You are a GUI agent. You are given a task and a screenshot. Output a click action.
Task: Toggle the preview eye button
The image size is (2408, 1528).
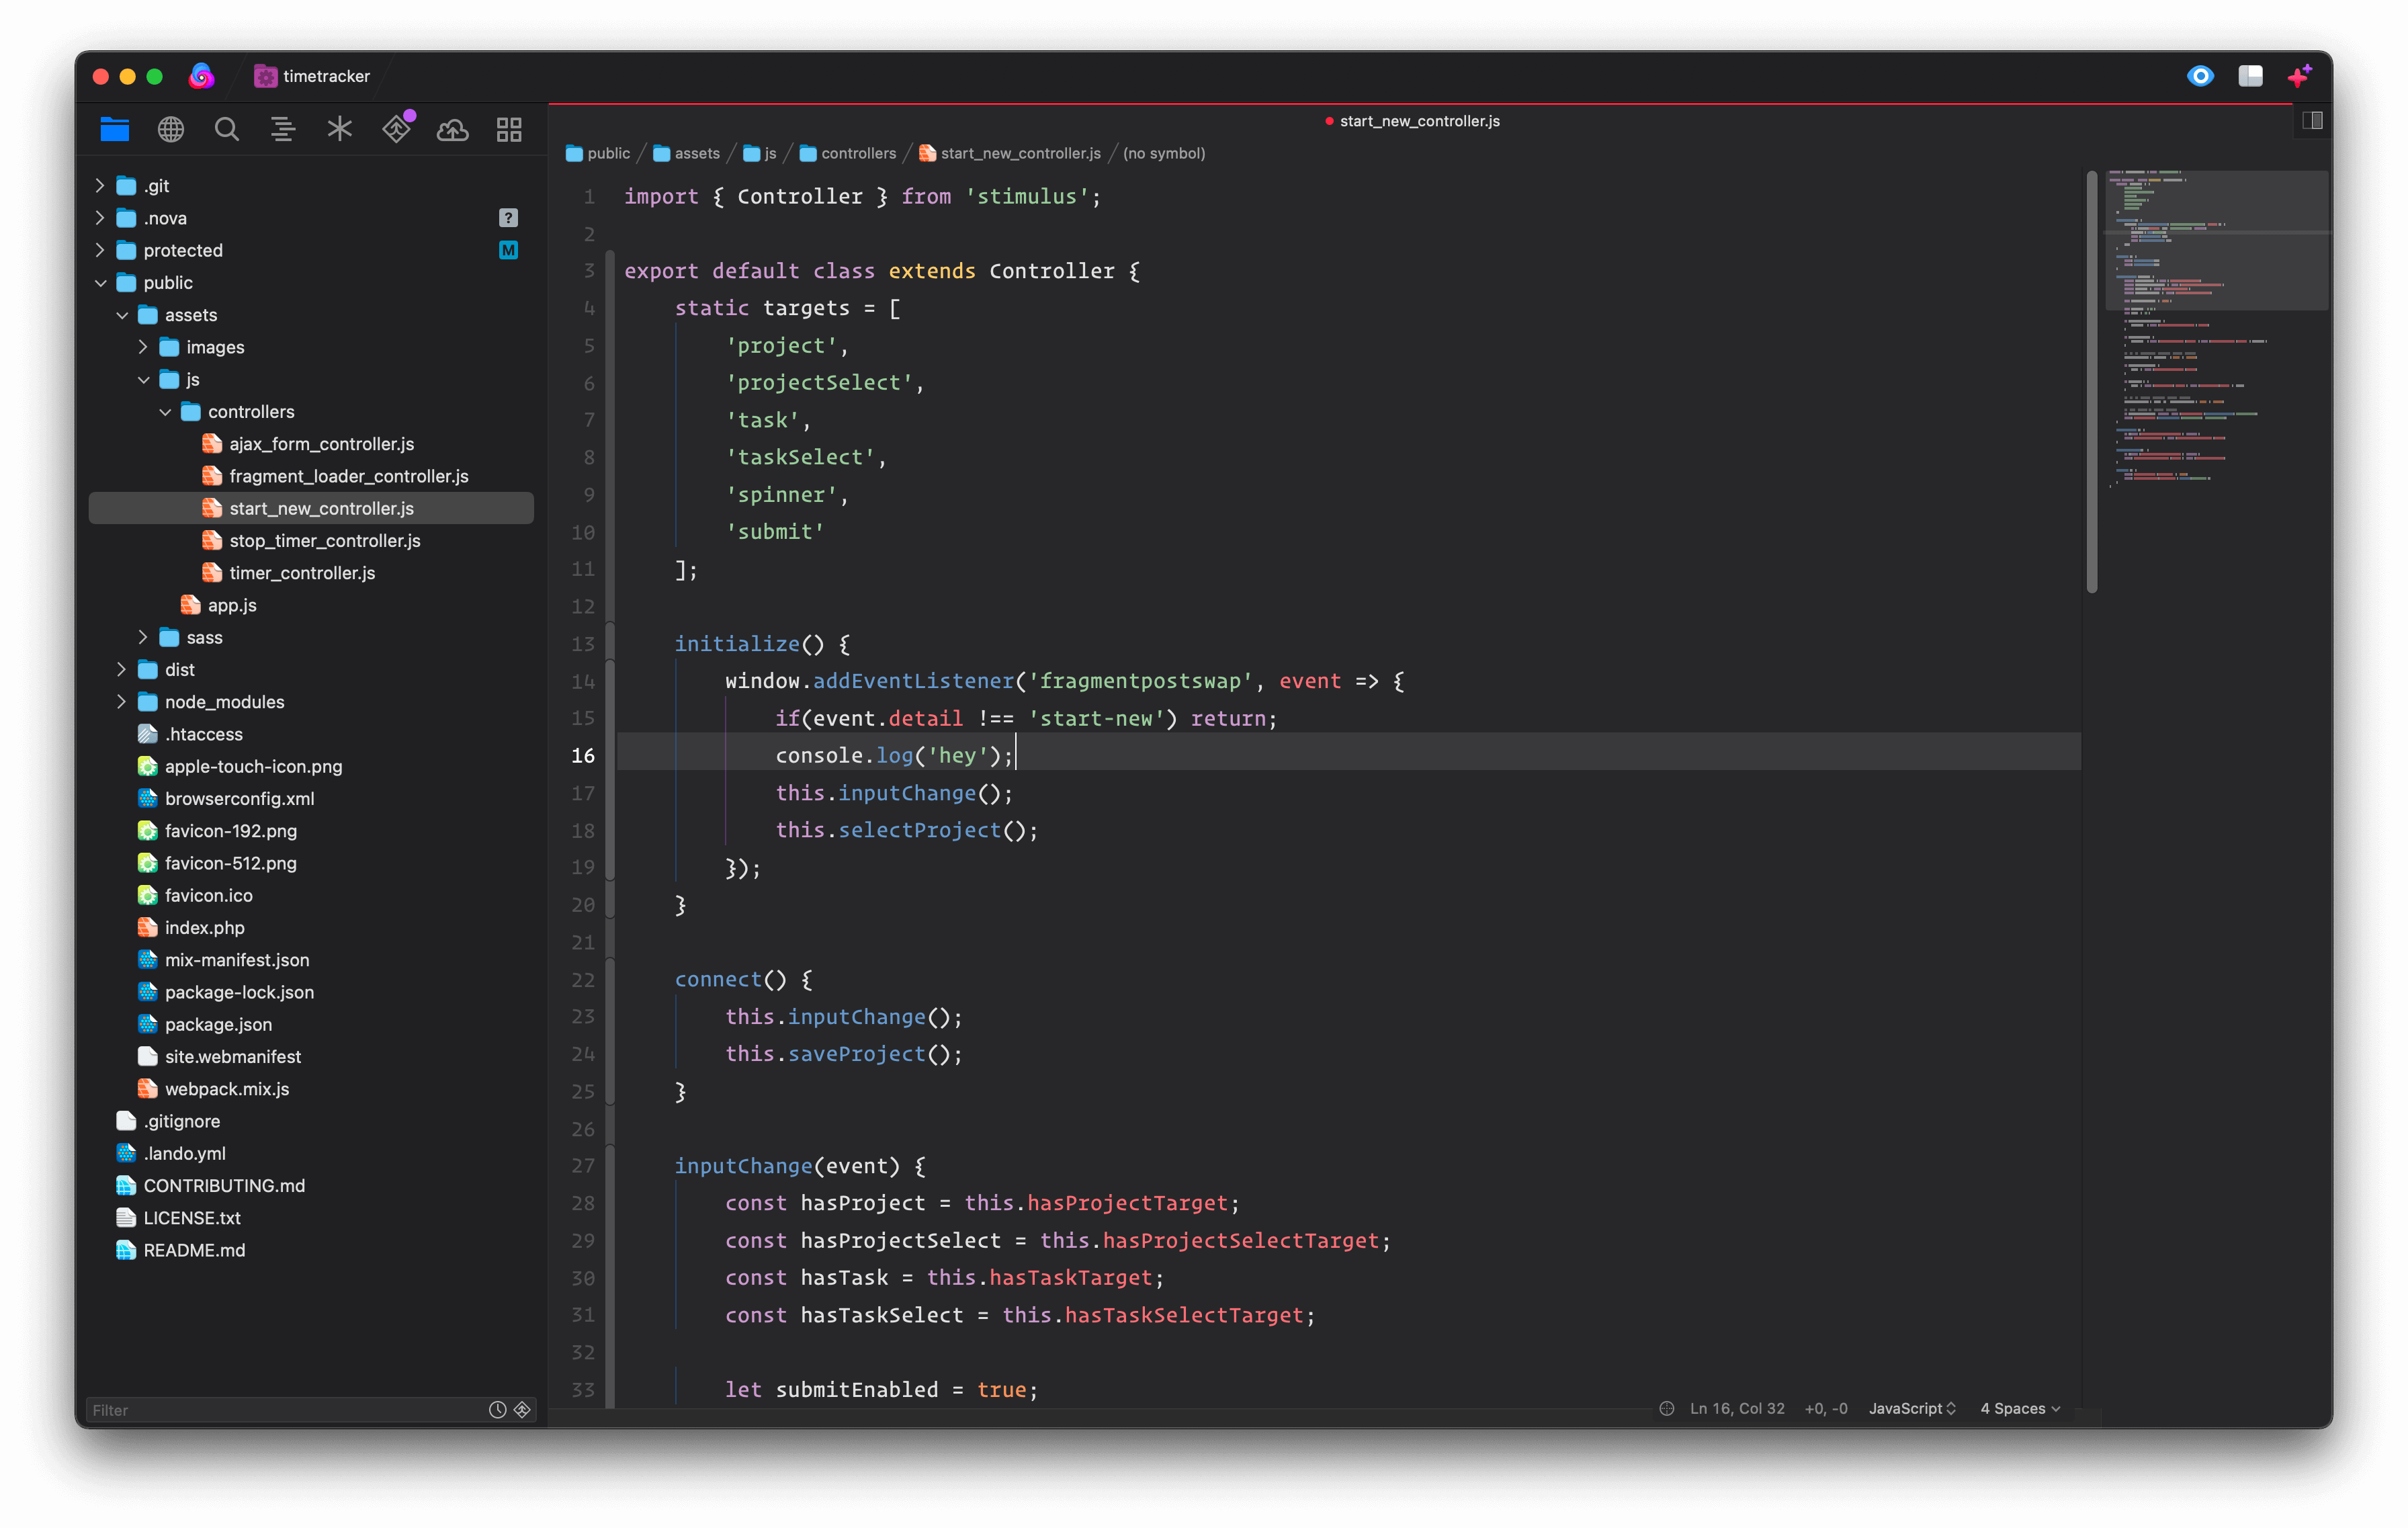pyautogui.click(x=2200, y=76)
